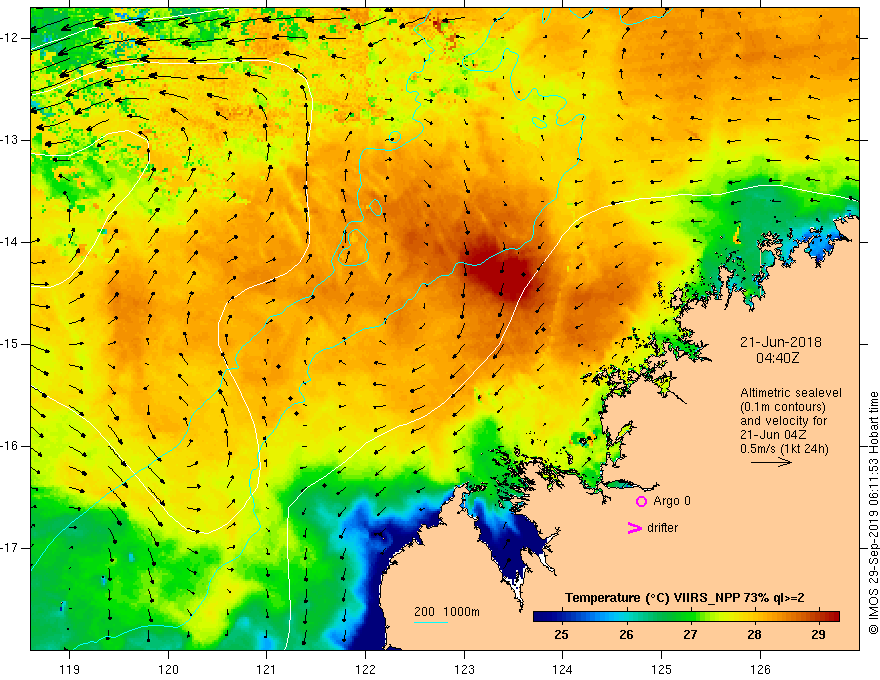Screen dimensions: 880x680
Task: Click the latitude axis label -17
Action: point(10,548)
